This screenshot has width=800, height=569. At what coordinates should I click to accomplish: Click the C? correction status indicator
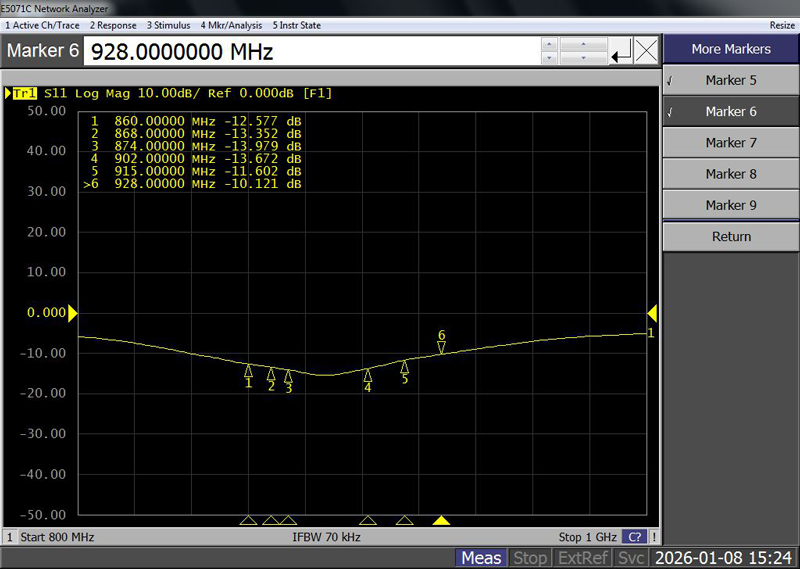coord(633,537)
